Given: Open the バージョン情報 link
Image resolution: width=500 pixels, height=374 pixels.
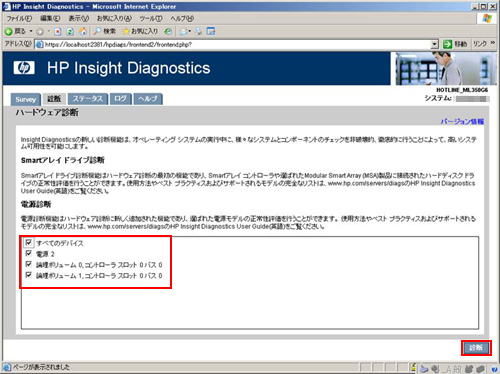Looking at the screenshot, I should tap(462, 121).
